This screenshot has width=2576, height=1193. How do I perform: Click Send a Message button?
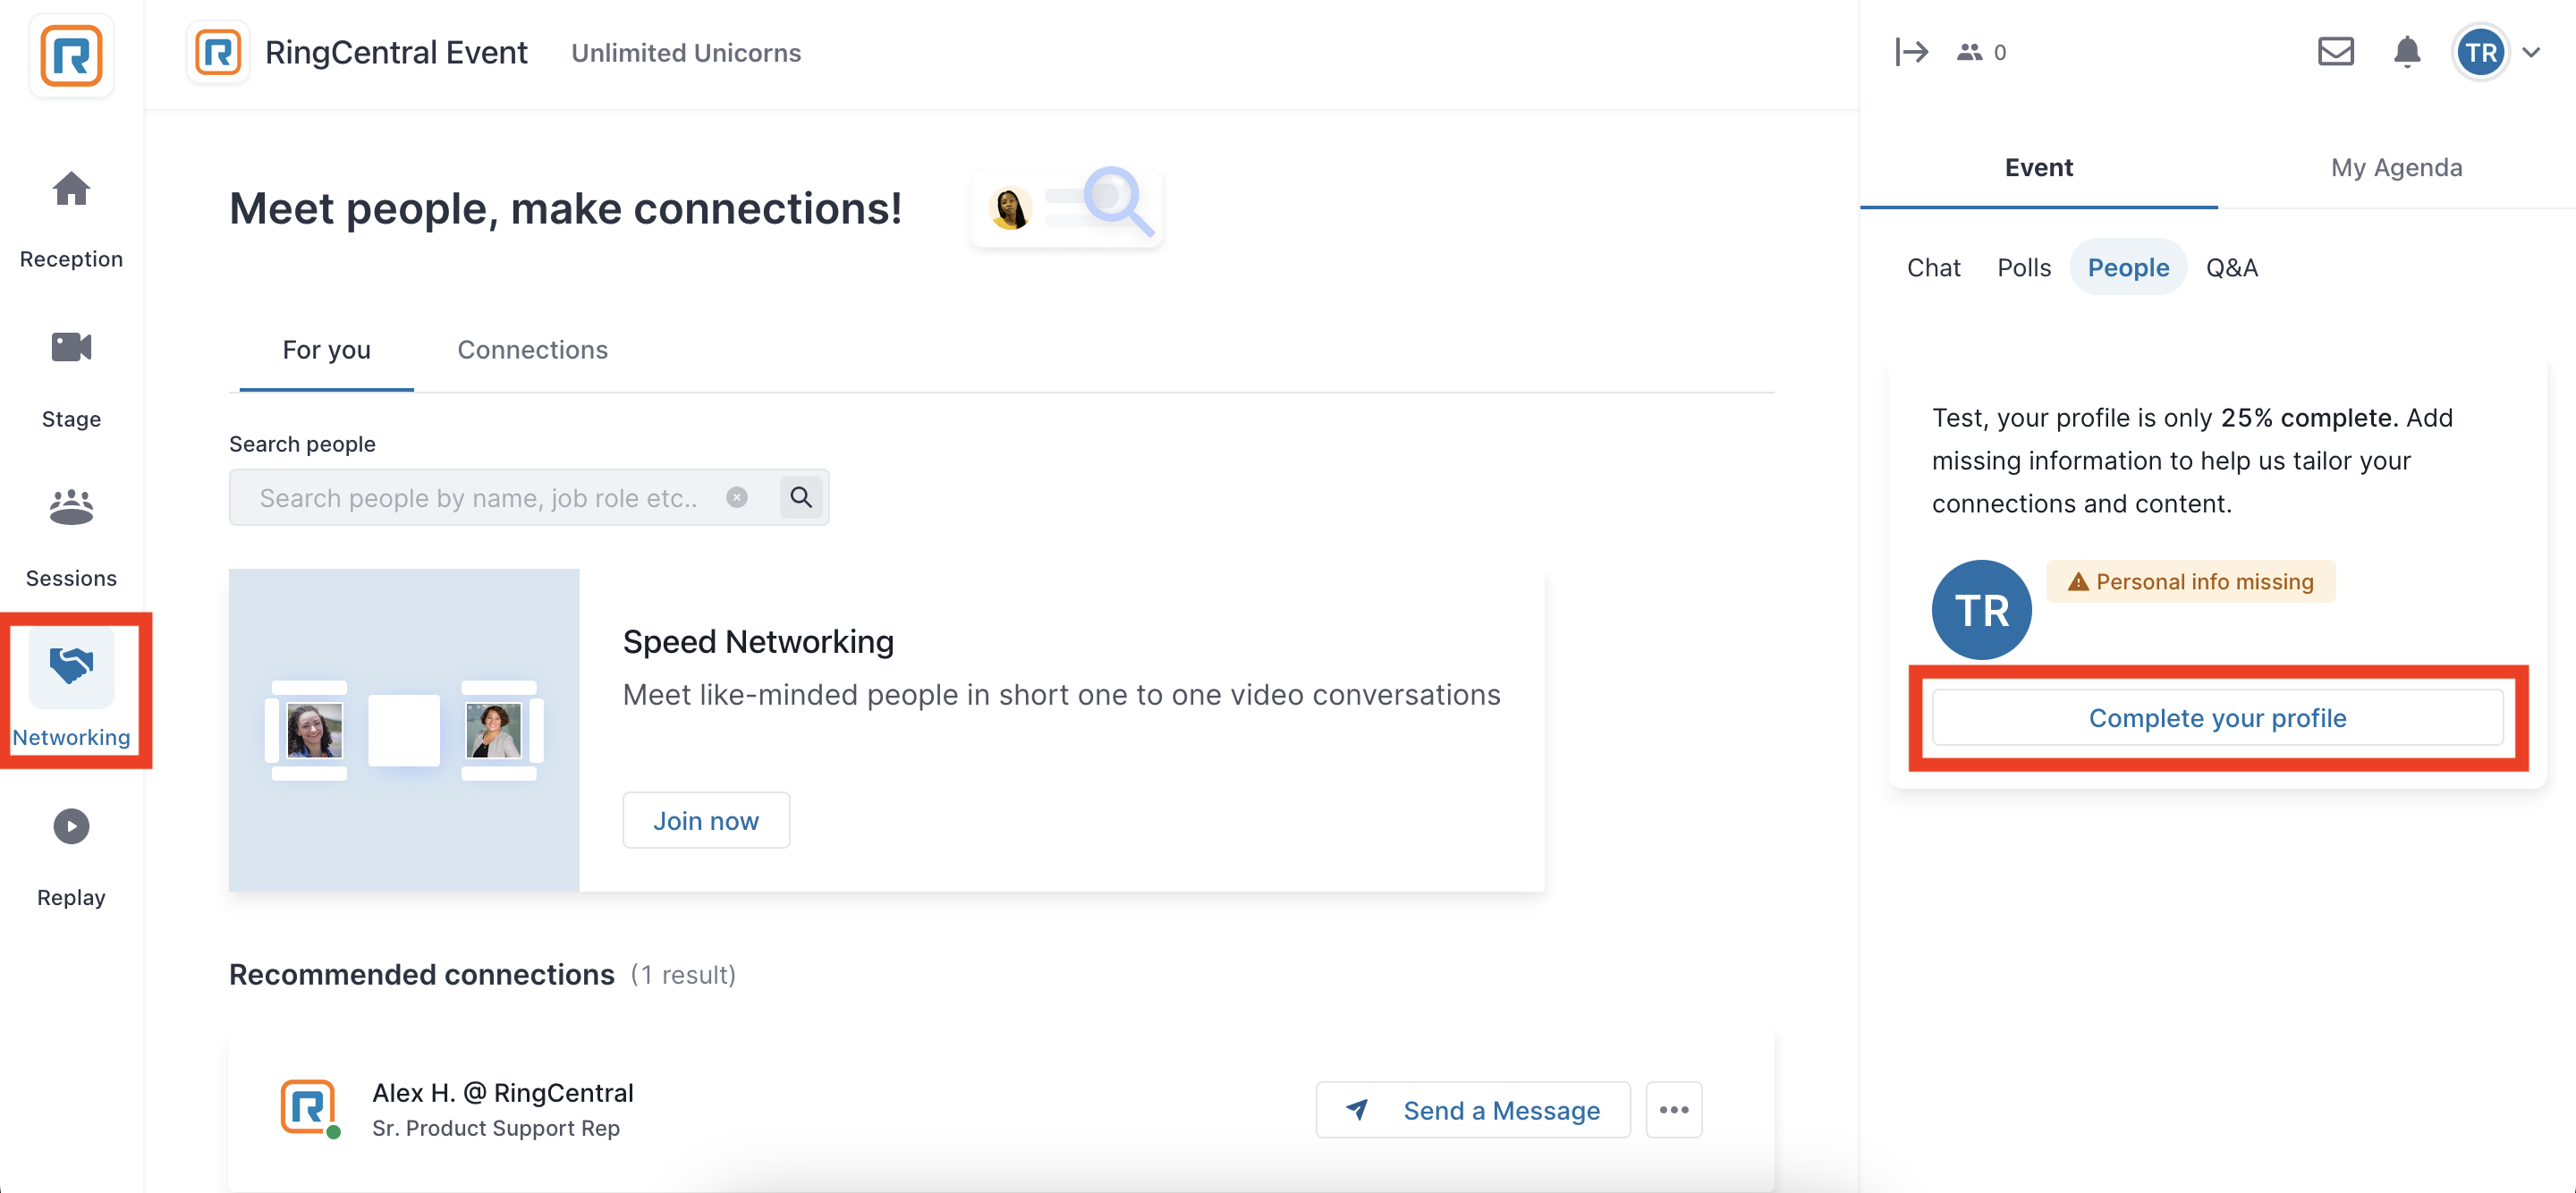click(1473, 1109)
